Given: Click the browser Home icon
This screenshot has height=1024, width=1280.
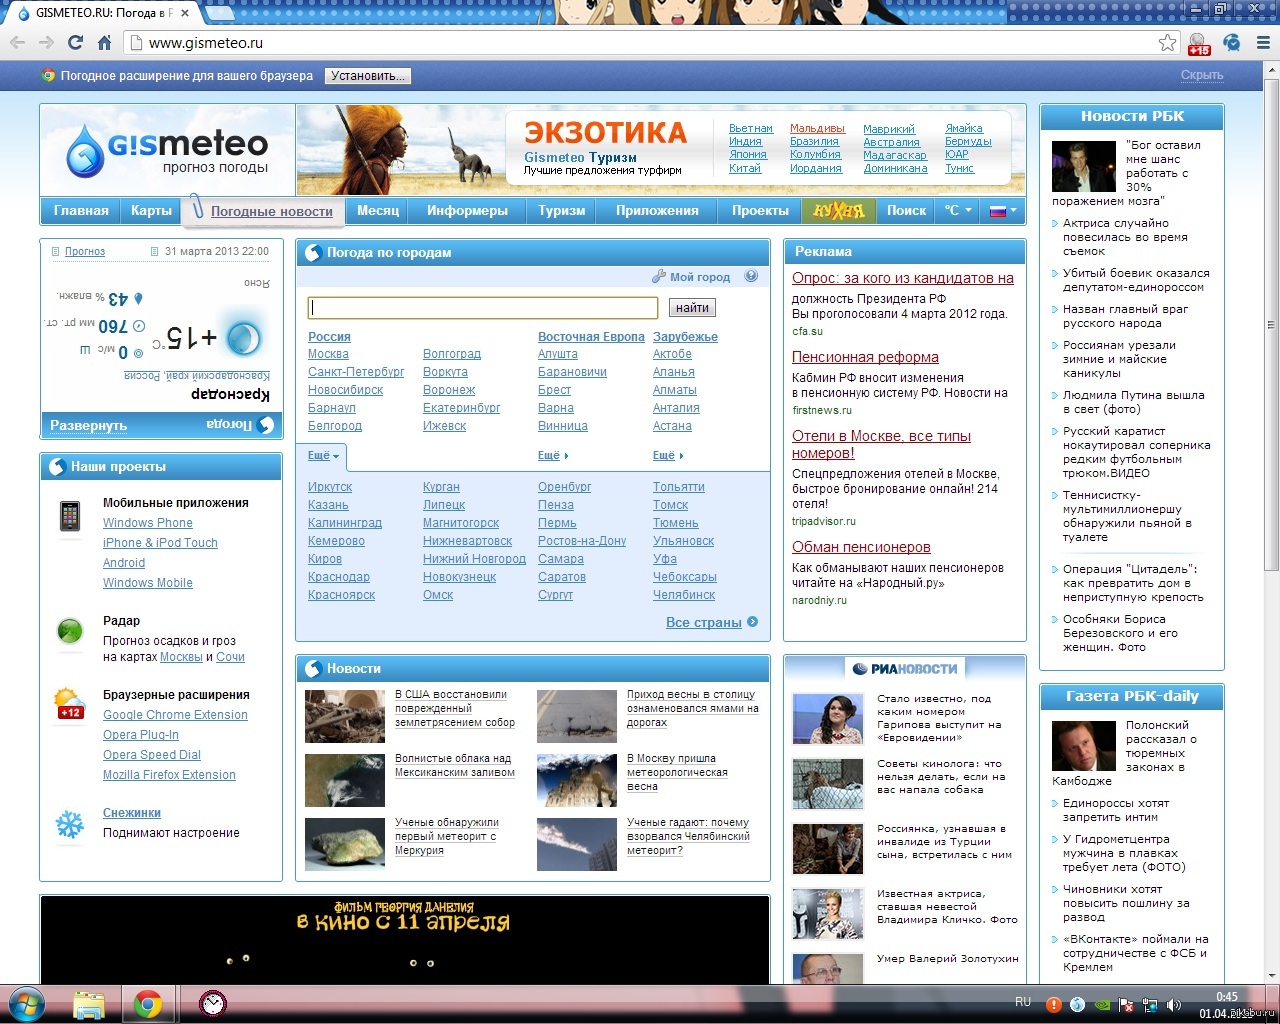Looking at the screenshot, I should [x=104, y=43].
